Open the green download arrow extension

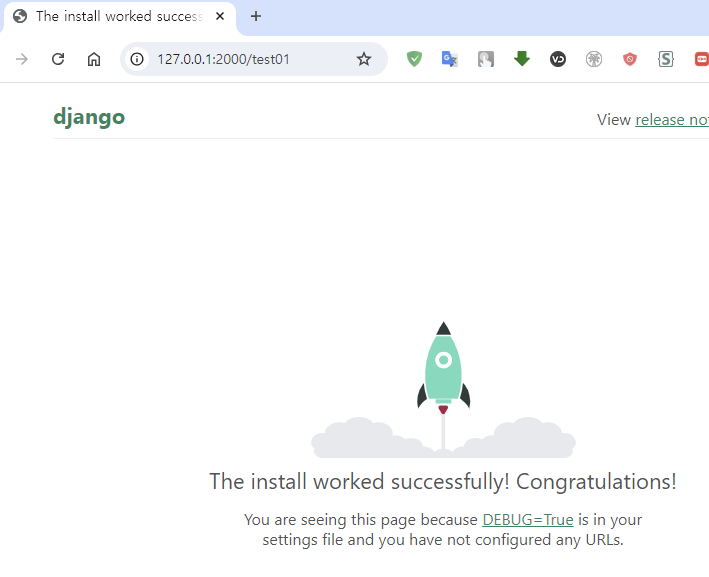522,59
